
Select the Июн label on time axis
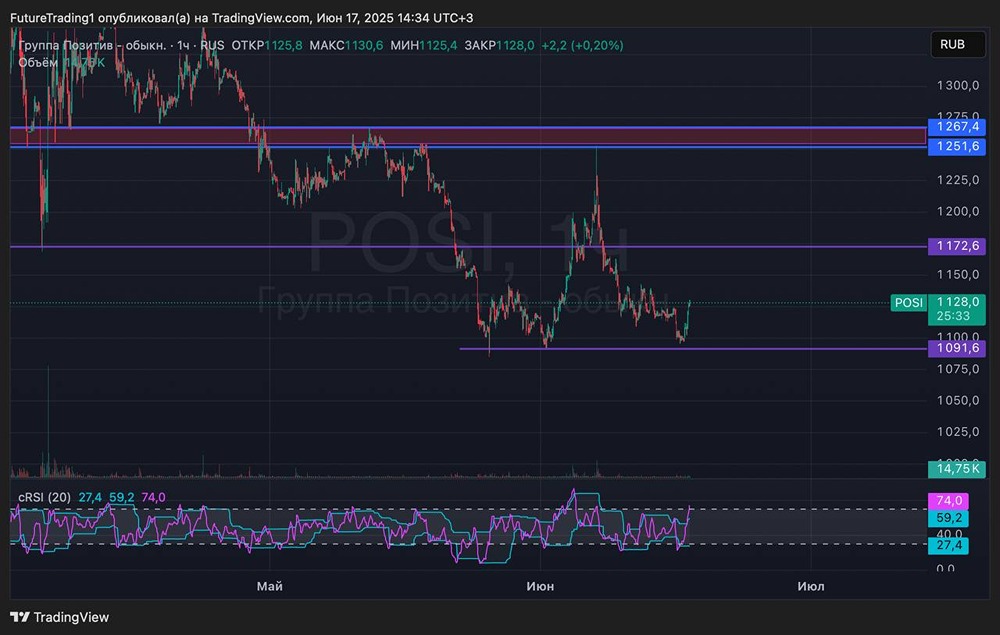pyautogui.click(x=540, y=586)
